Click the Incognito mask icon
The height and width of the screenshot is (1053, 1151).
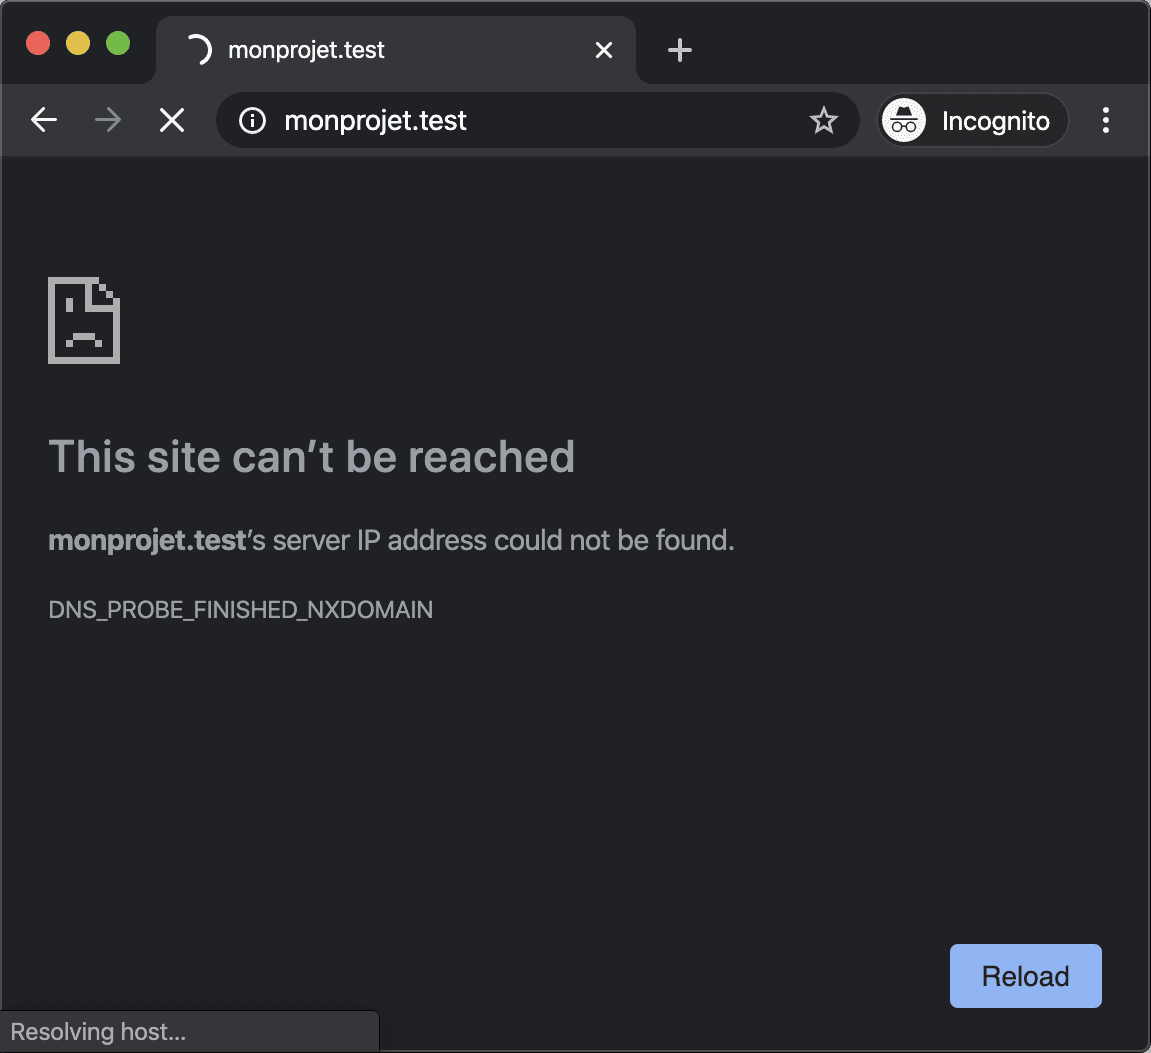(x=903, y=120)
